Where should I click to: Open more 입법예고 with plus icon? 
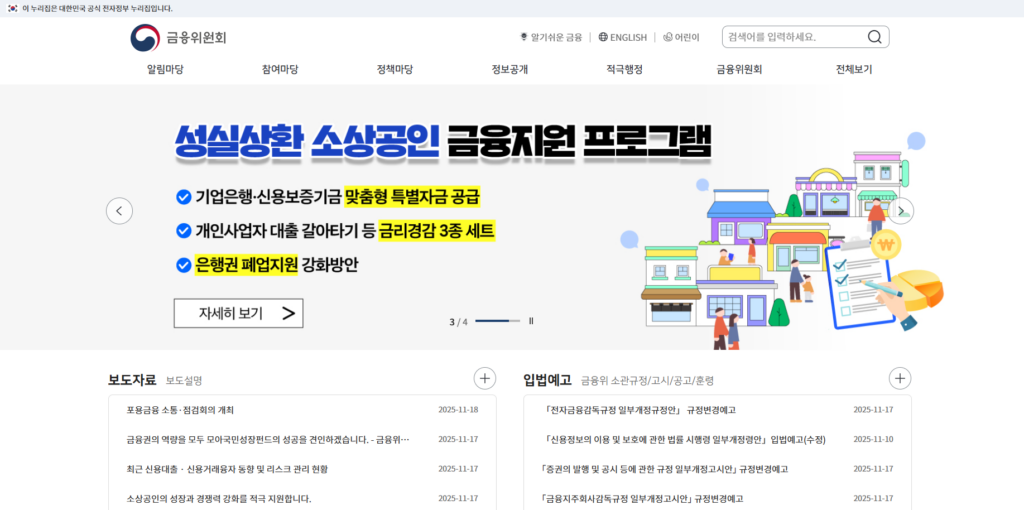coord(900,378)
